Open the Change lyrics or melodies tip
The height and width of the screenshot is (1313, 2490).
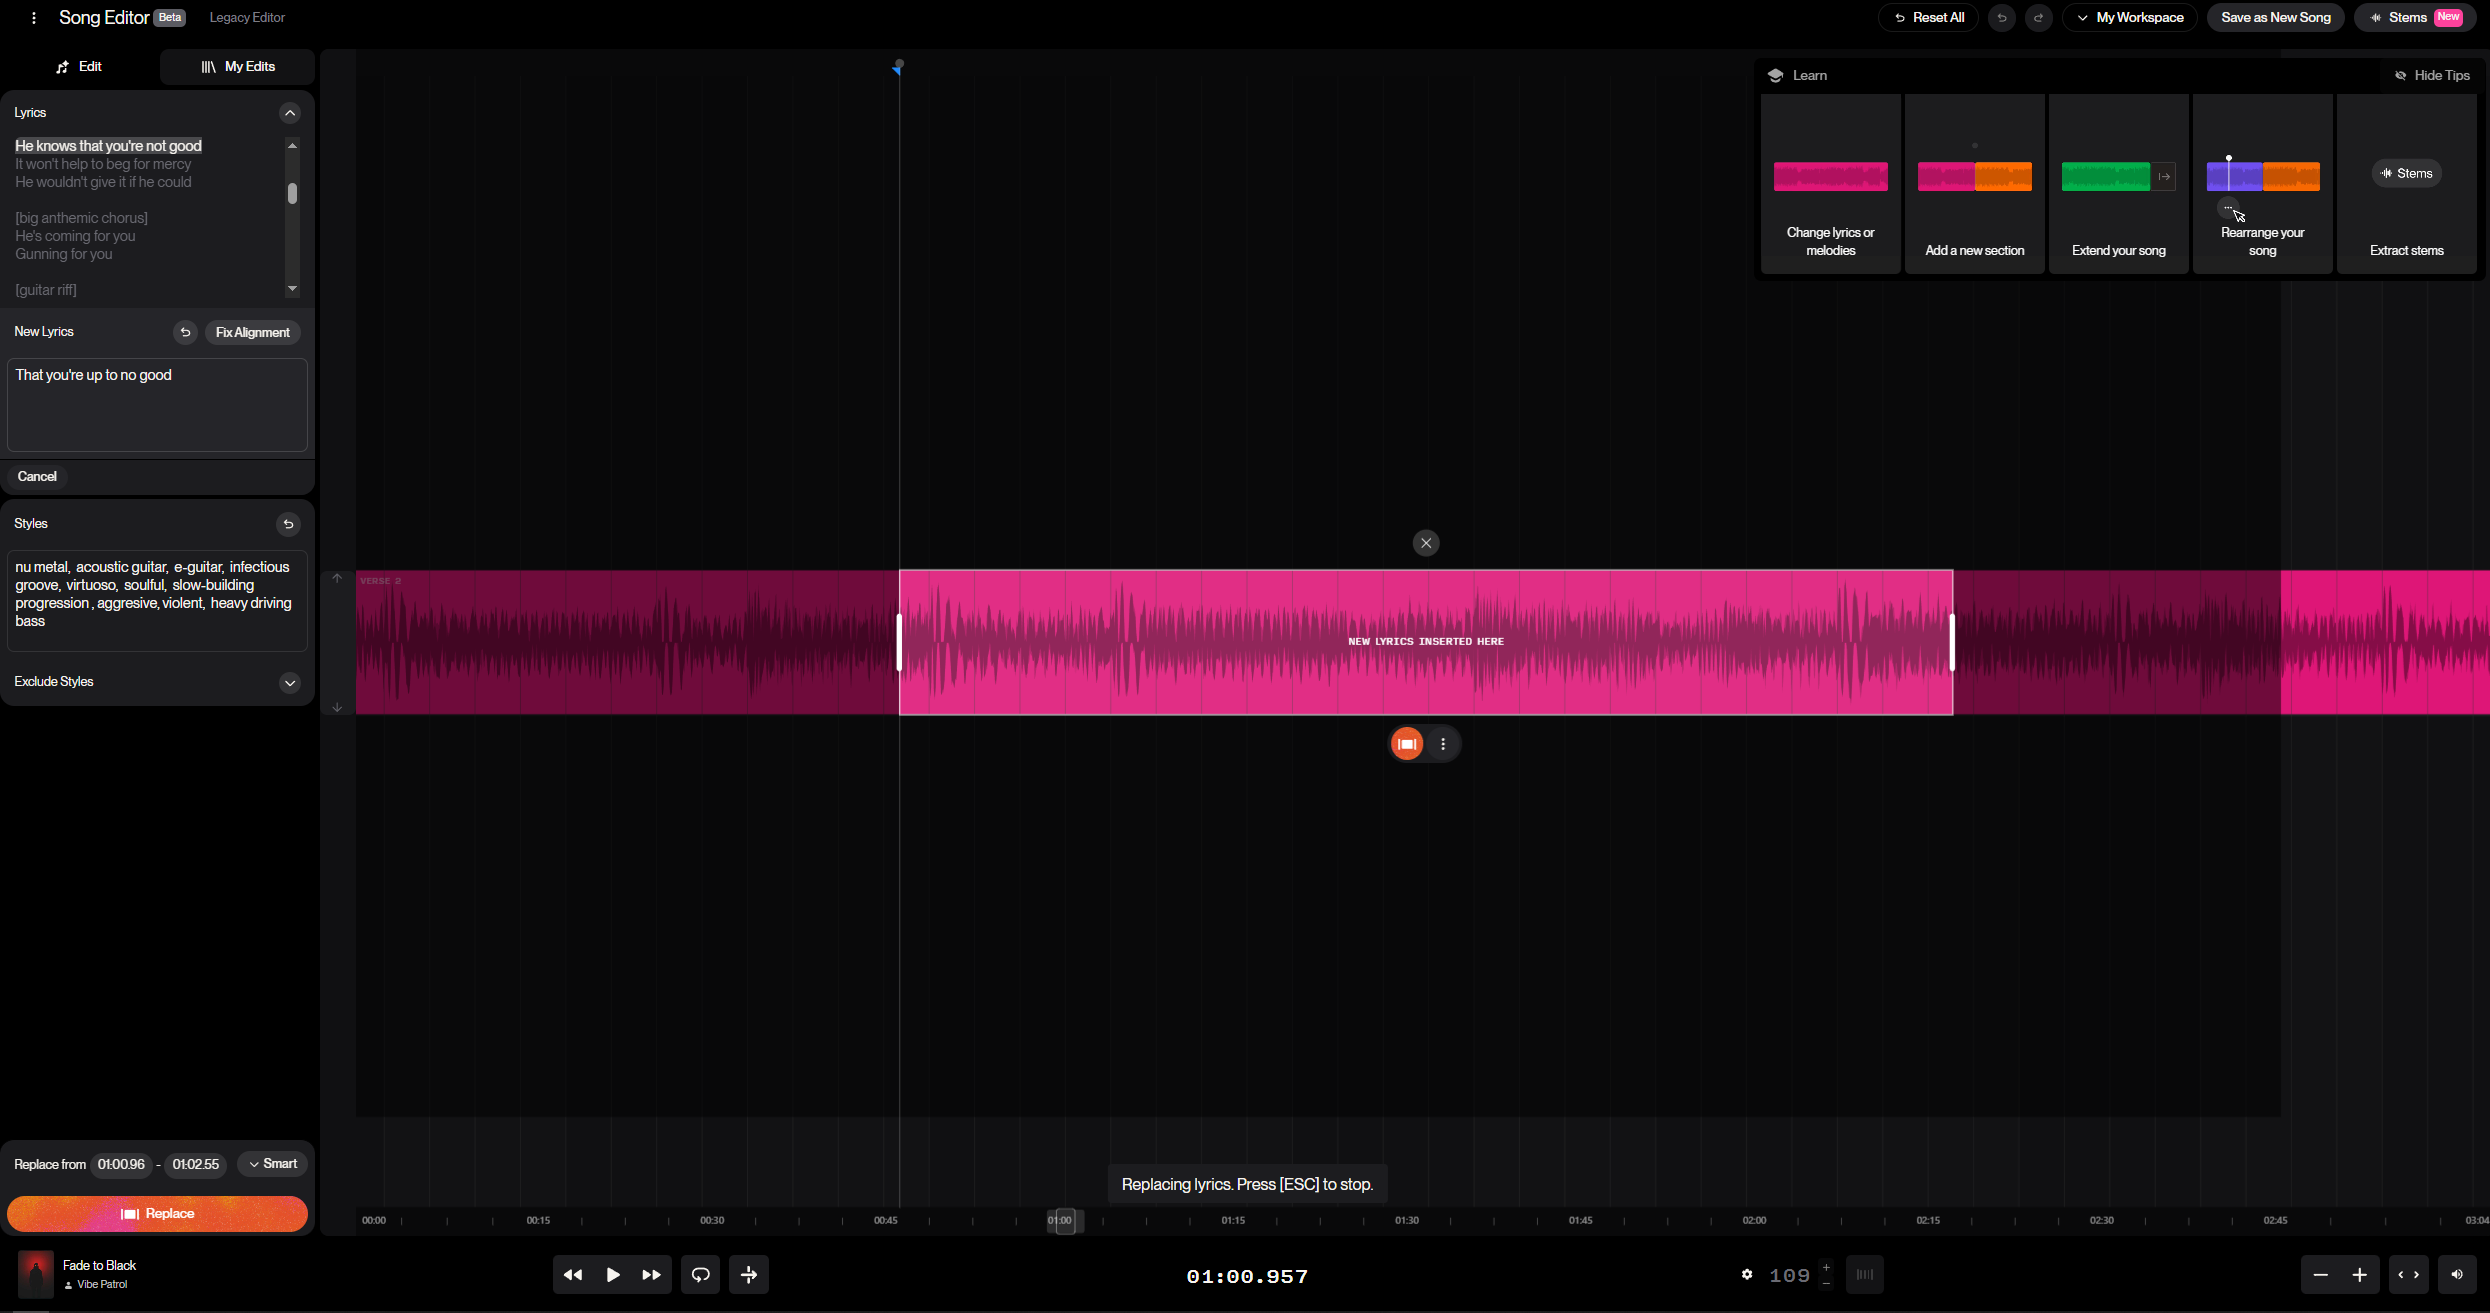coord(1830,184)
